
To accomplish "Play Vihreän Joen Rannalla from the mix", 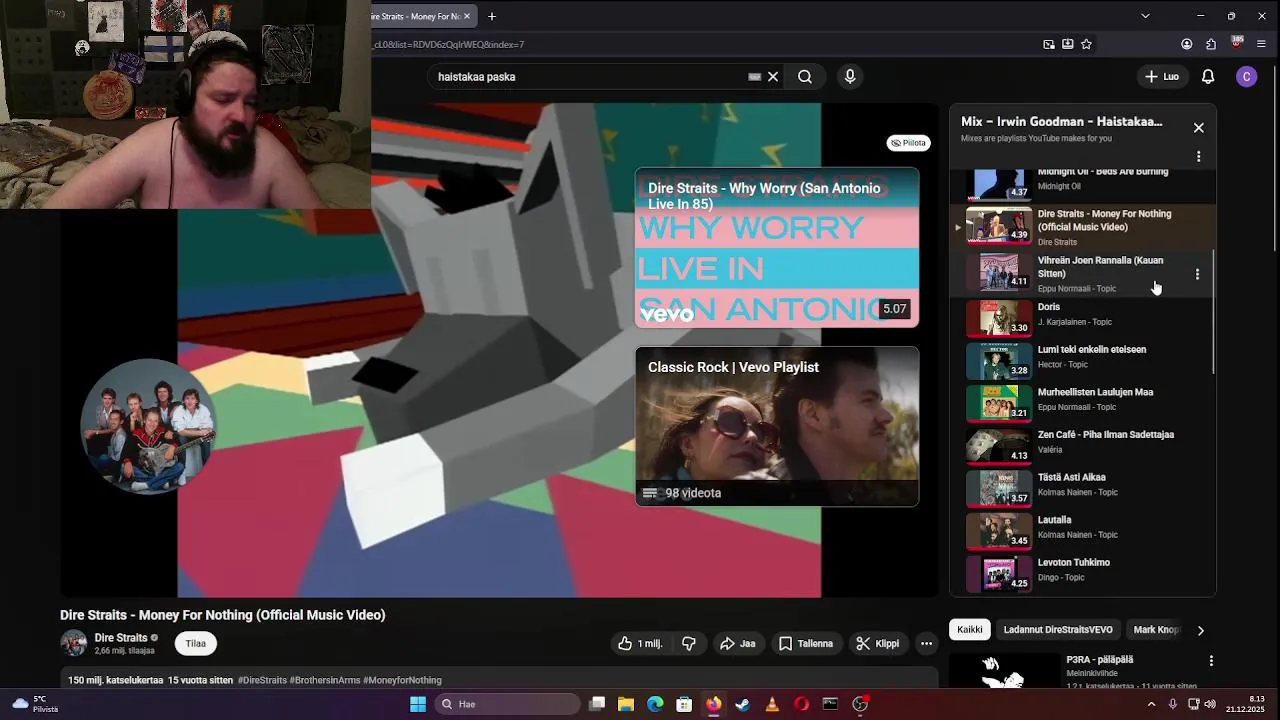I will point(1083,273).
